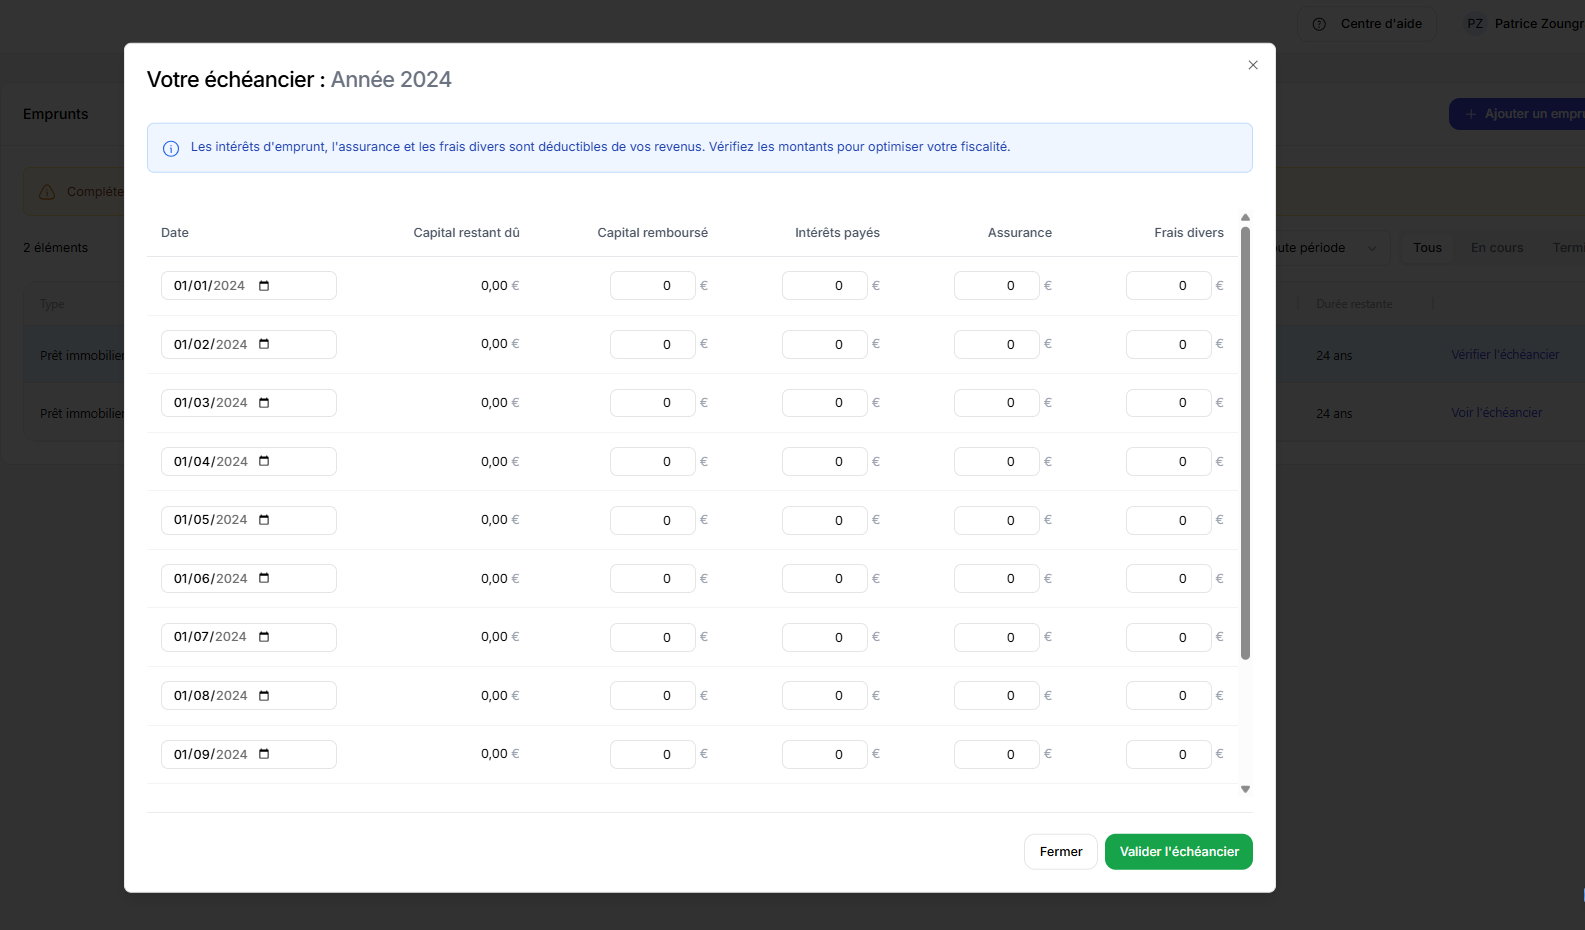Focus Assurance field for 01/07/2024
Image resolution: width=1585 pixels, height=930 pixels.
point(996,637)
